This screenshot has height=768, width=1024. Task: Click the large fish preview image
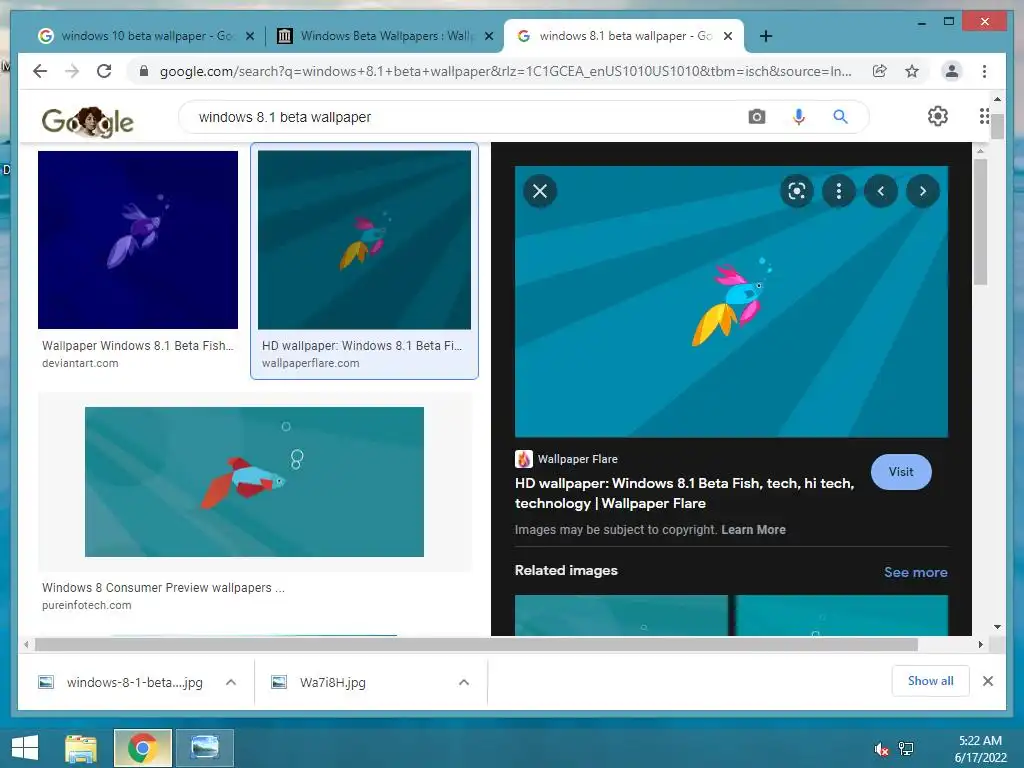click(731, 301)
